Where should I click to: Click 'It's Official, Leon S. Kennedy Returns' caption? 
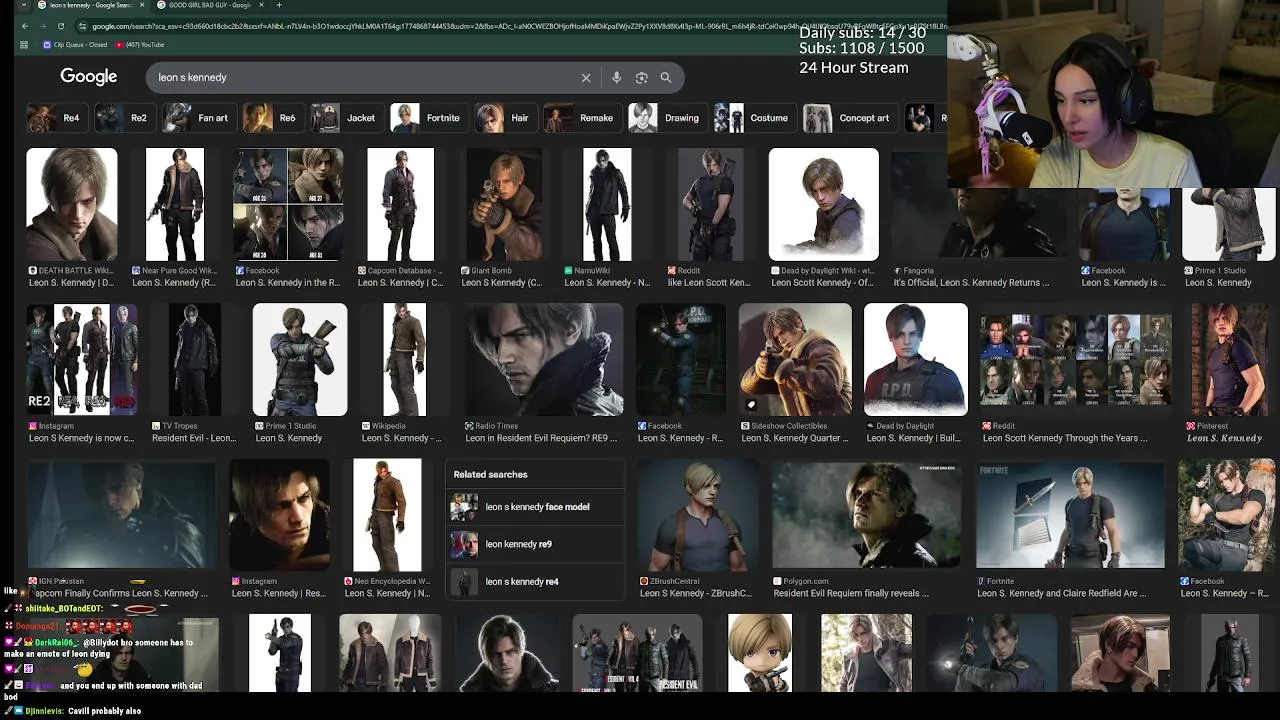pos(971,283)
